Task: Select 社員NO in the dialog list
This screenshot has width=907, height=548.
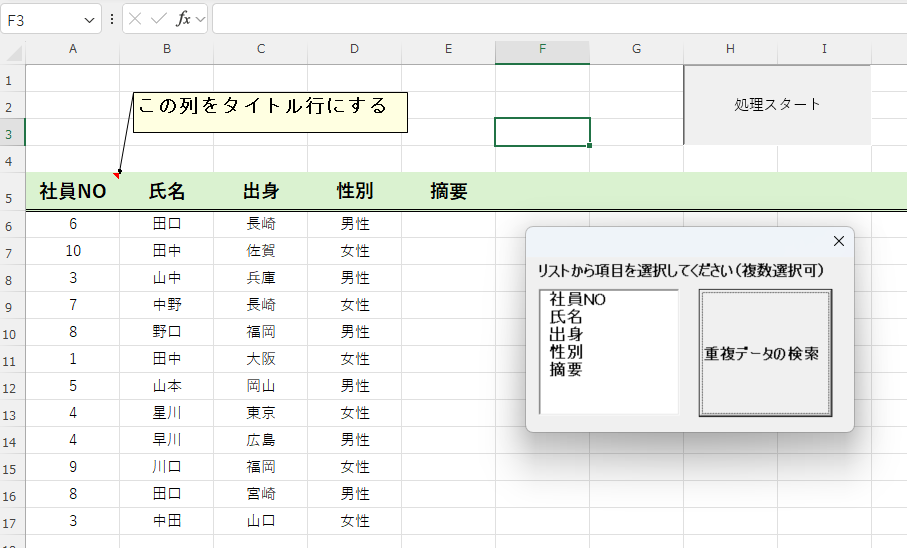Action: click(x=578, y=298)
